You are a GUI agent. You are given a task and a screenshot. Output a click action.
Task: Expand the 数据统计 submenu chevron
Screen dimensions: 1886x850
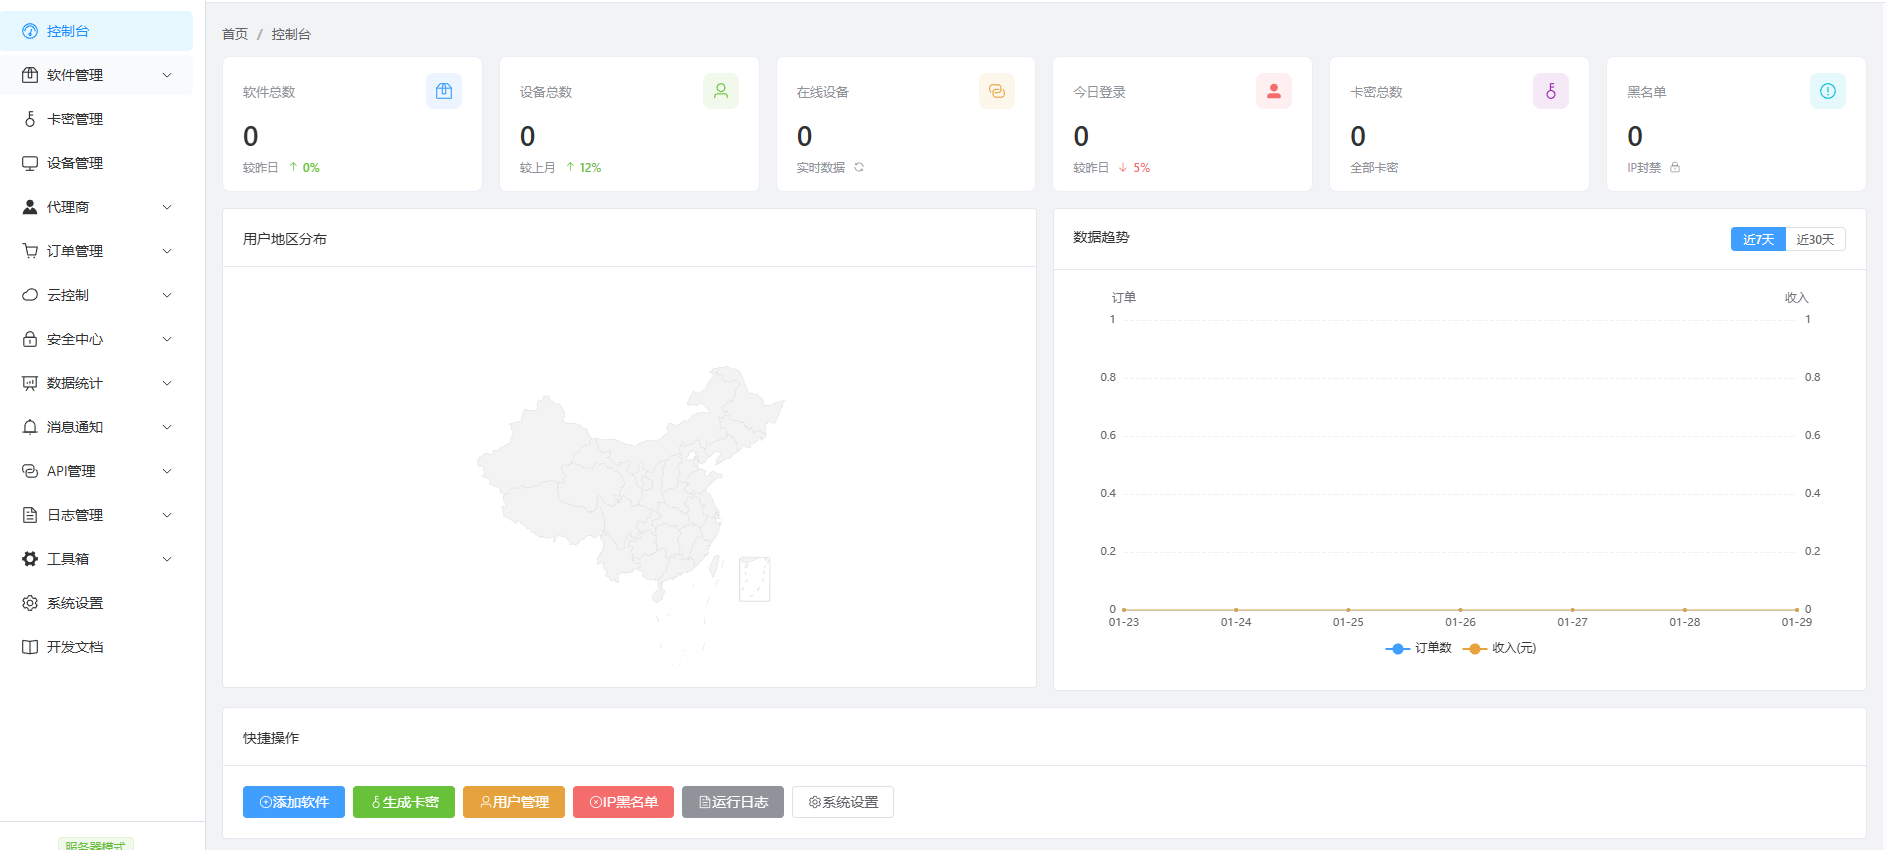pos(167,383)
